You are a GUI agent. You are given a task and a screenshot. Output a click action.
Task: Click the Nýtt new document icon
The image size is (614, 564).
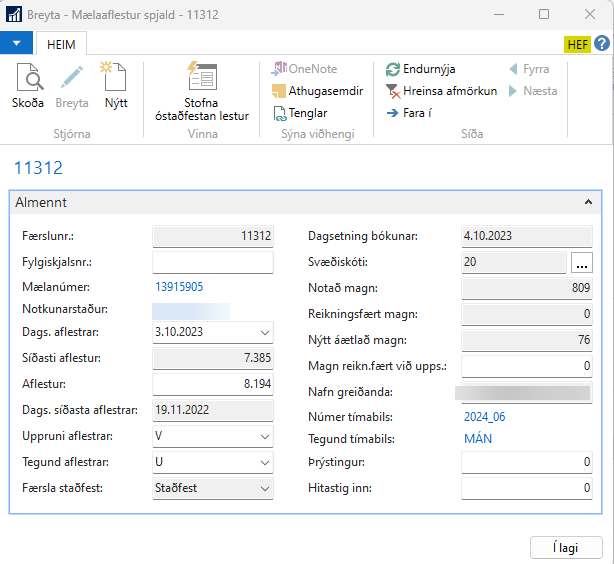(116, 78)
